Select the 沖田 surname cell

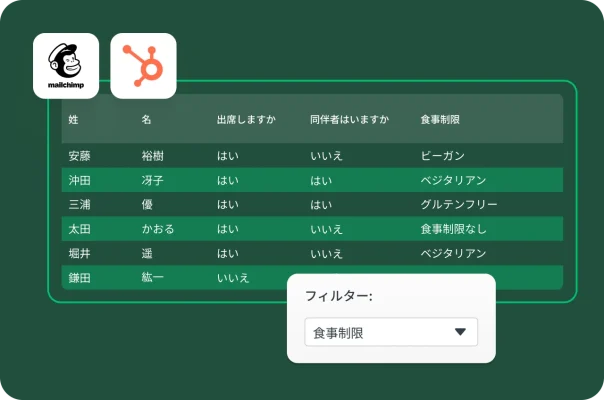[79, 180]
